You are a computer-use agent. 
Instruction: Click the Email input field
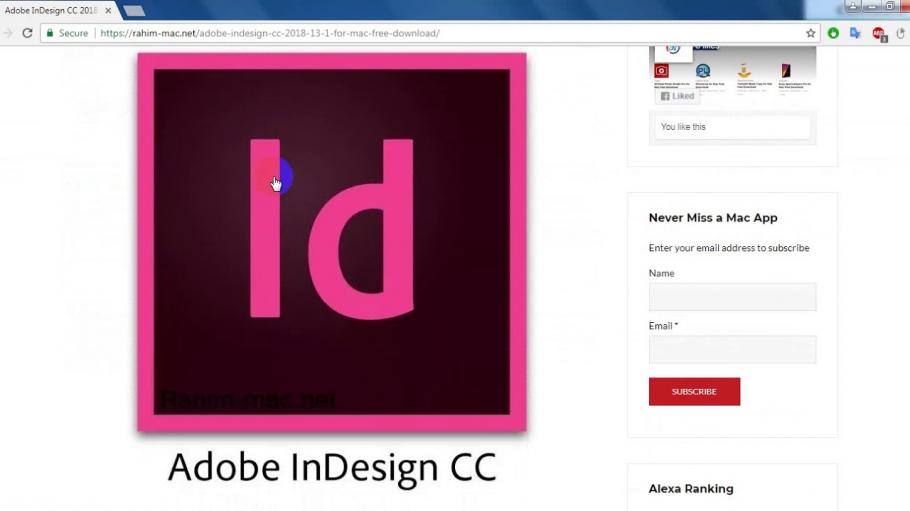pyautogui.click(x=732, y=350)
